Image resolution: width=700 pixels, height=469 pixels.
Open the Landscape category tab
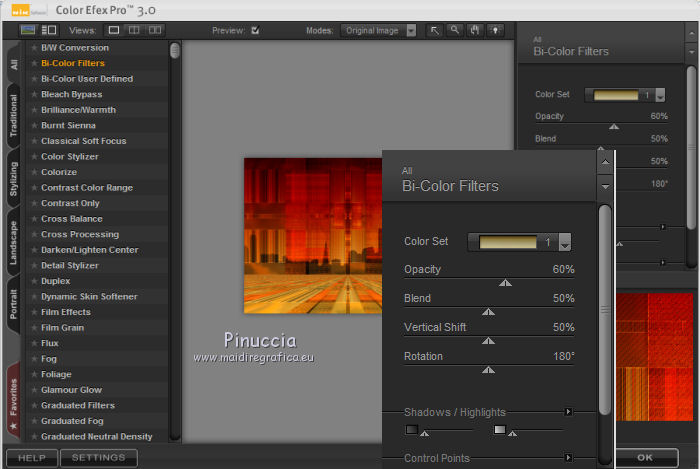tap(13, 242)
